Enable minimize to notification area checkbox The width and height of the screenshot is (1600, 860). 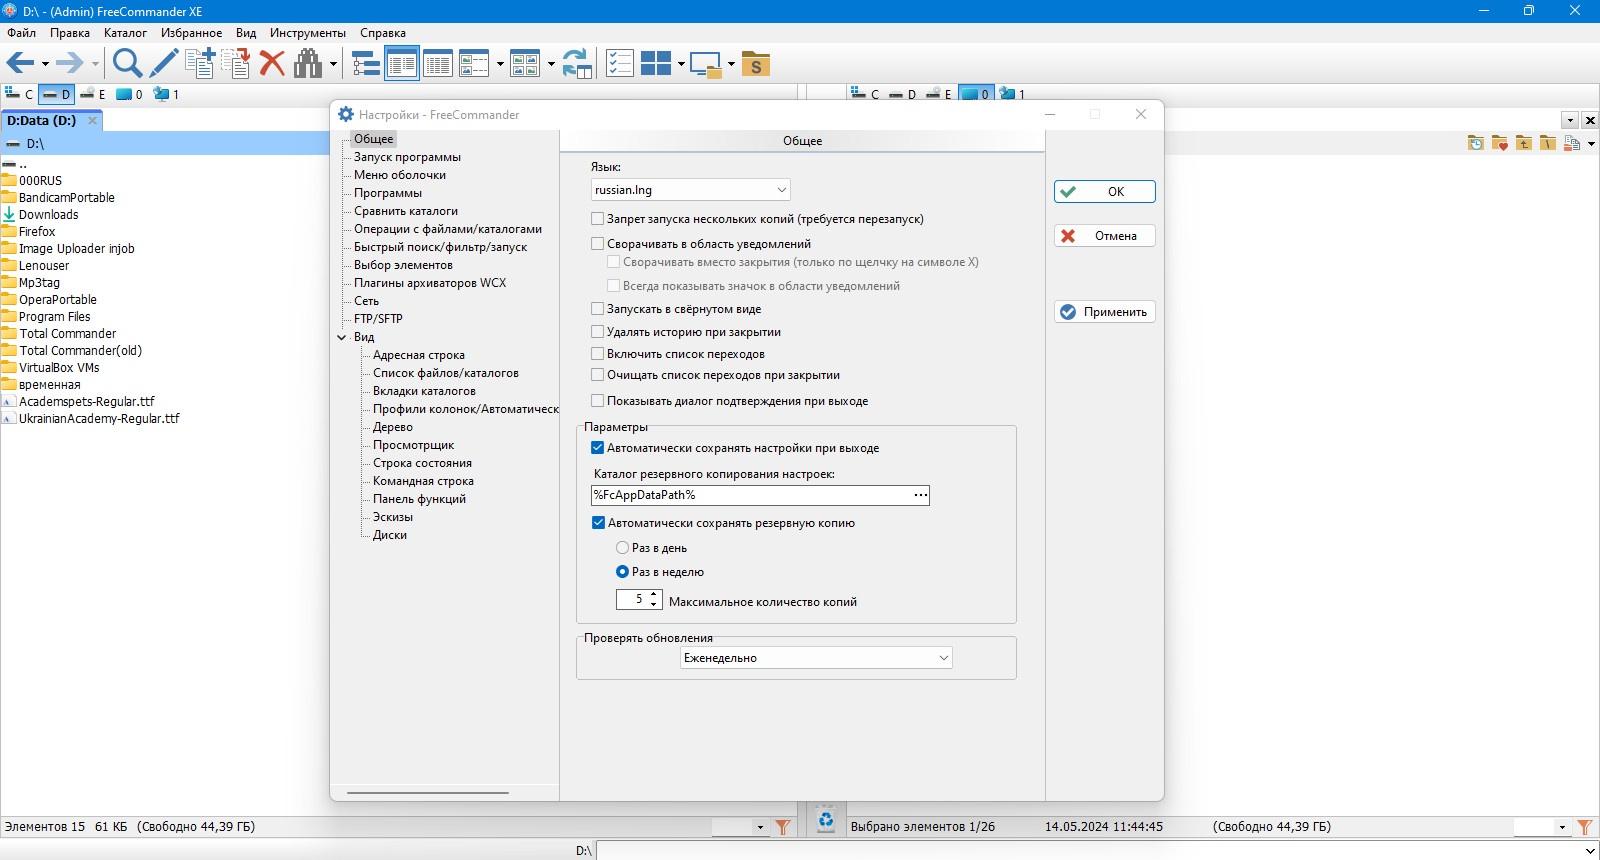pyautogui.click(x=598, y=243)
